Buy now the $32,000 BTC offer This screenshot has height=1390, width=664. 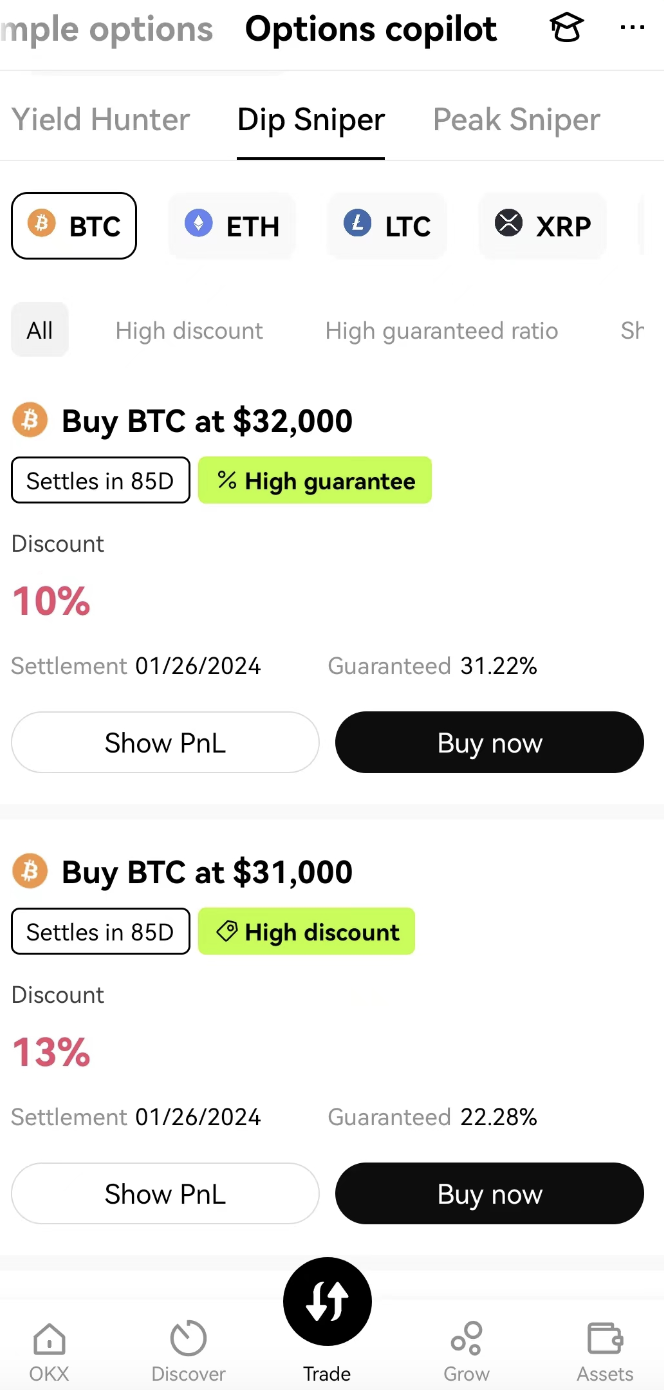coord(489,743)
